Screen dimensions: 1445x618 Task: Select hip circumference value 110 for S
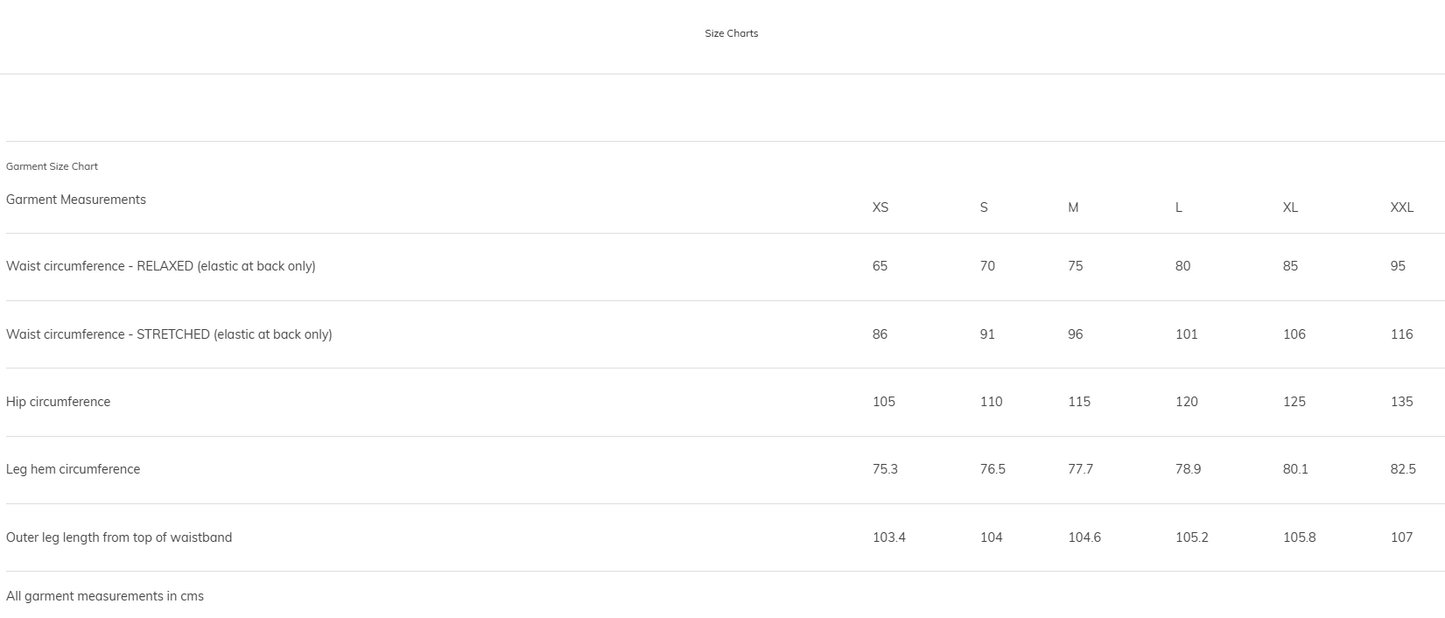(991, 402)
